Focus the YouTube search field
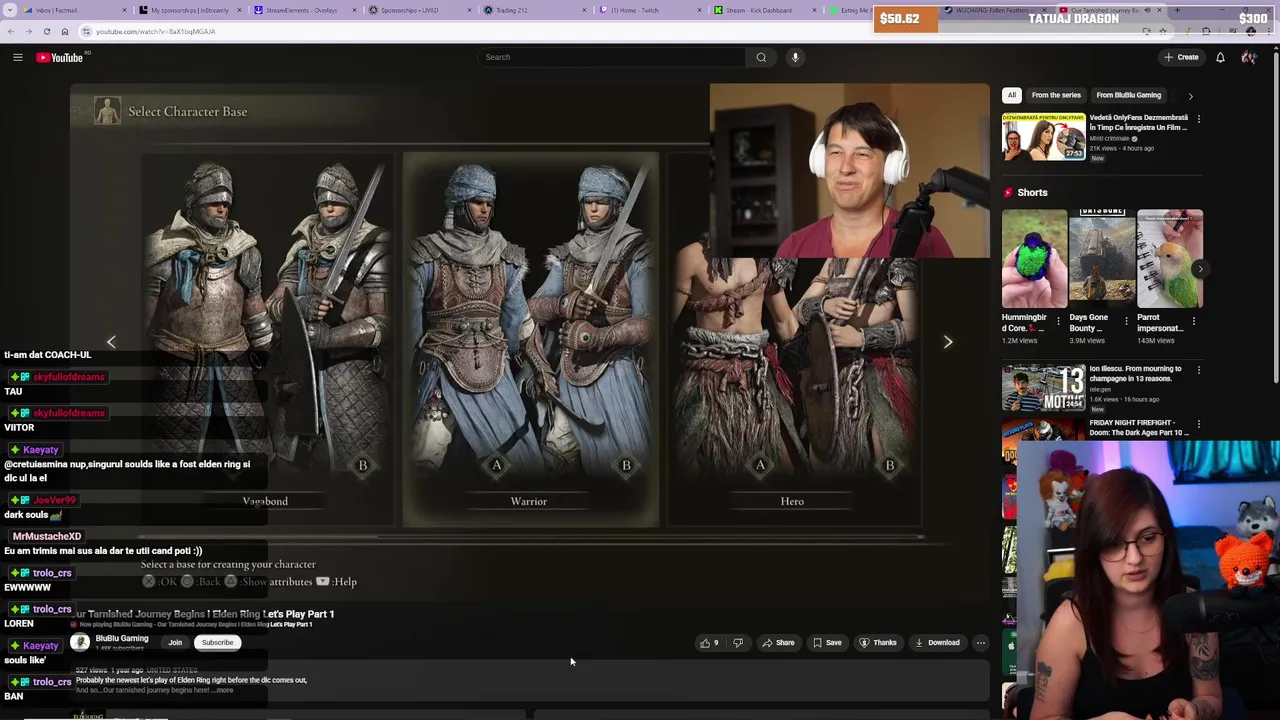The image size is (1280, 720). point(612,57)
